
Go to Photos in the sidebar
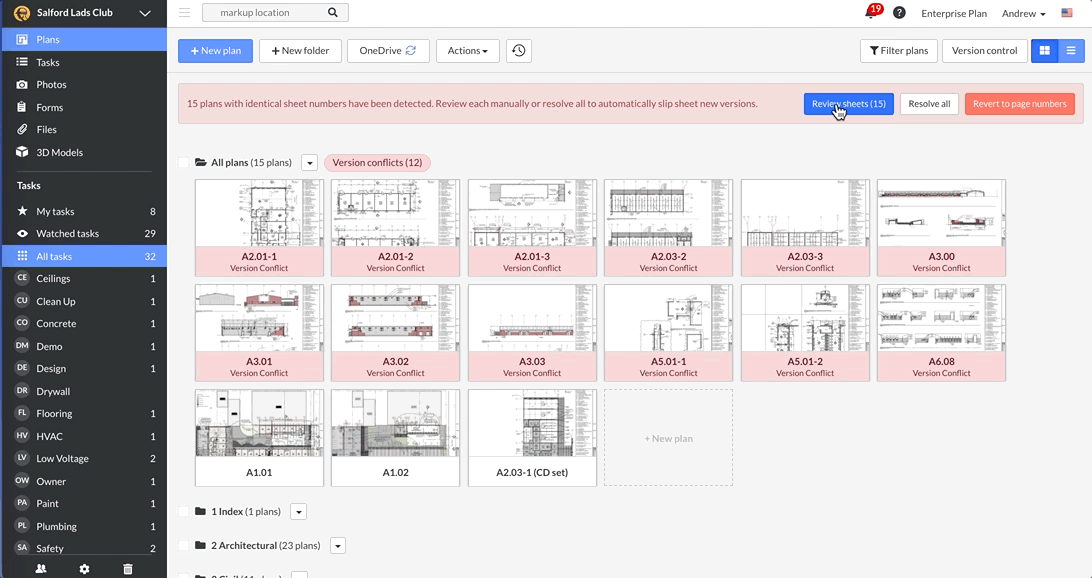click(x=51, y=85)
